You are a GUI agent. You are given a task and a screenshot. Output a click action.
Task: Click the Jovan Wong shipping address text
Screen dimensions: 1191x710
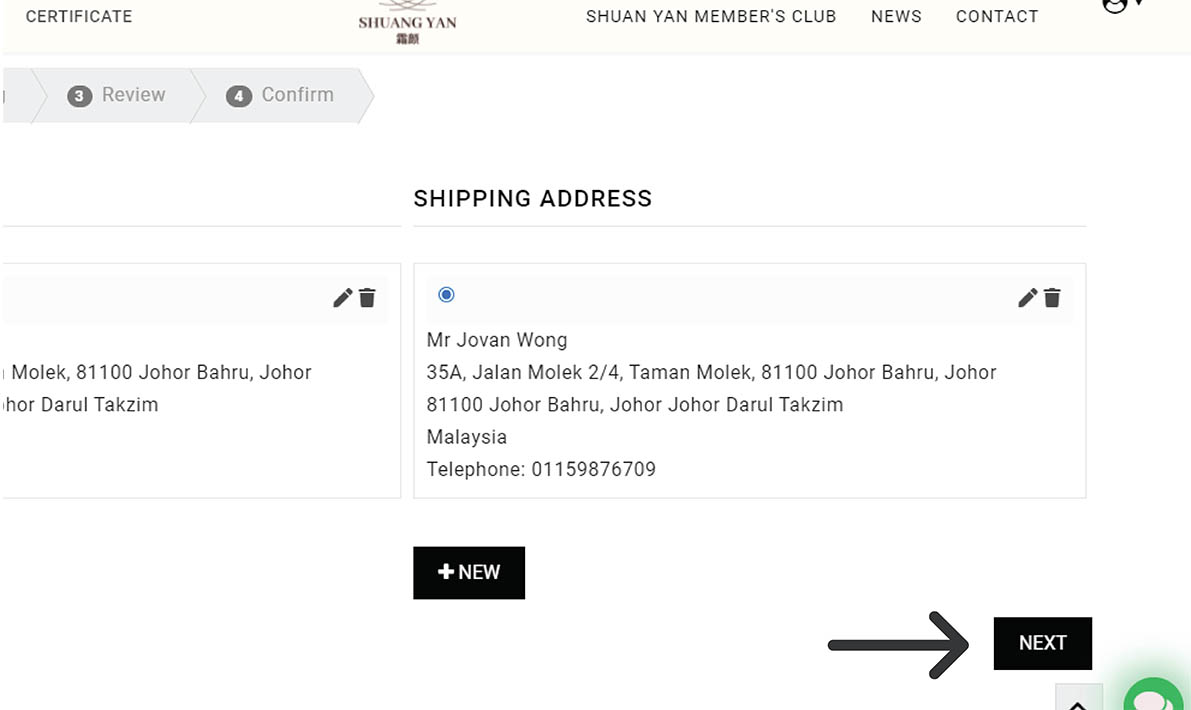point(711,373)
